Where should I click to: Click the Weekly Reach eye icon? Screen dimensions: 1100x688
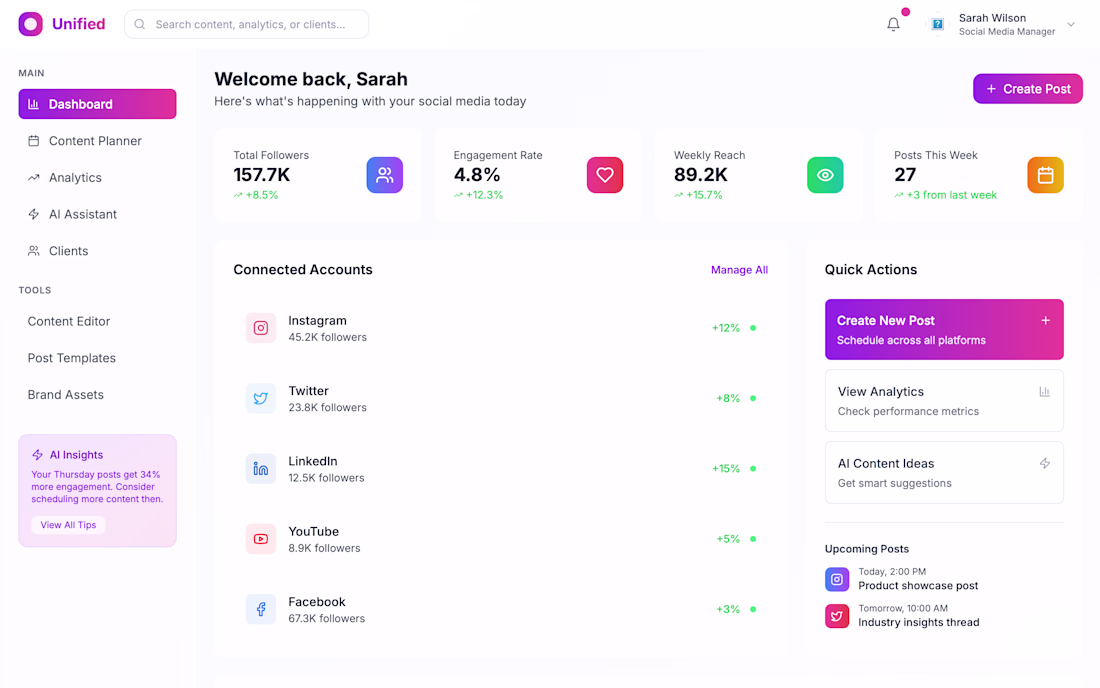click(x=825, y=175)
